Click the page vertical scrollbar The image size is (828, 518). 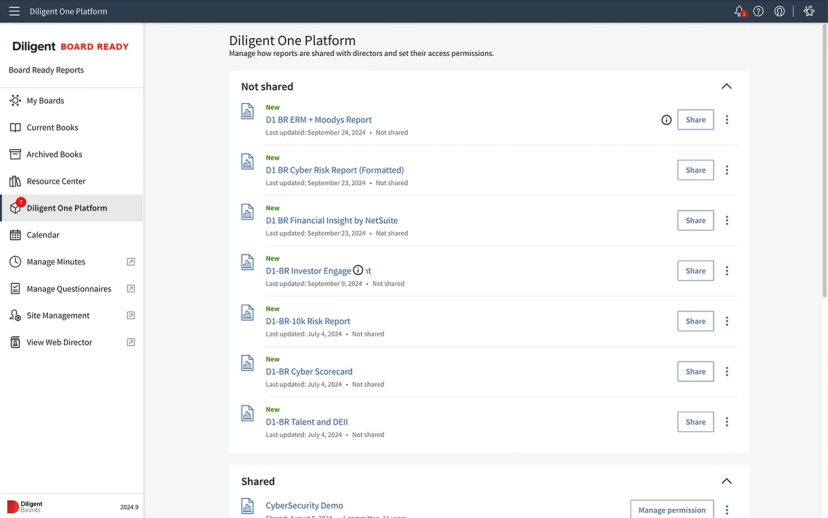(x=824, y=158)
